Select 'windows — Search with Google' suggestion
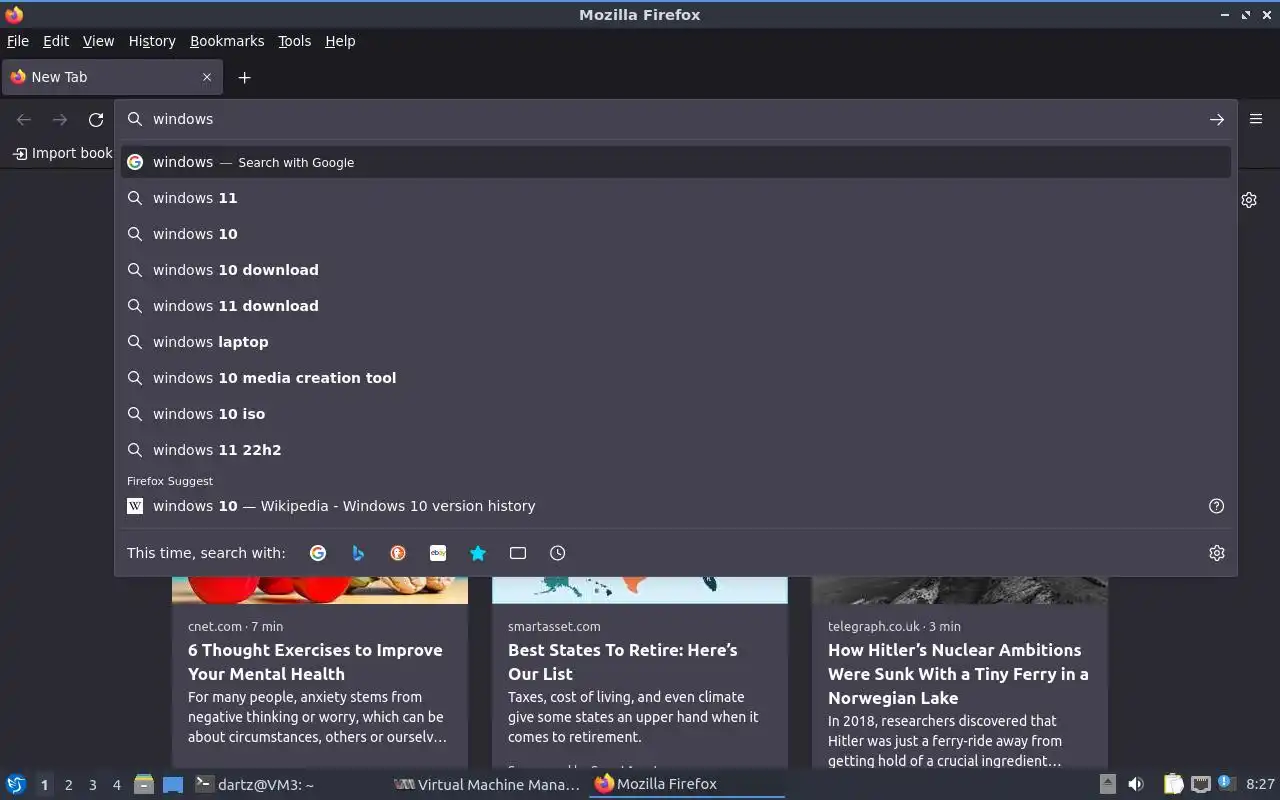 [676, 162]
